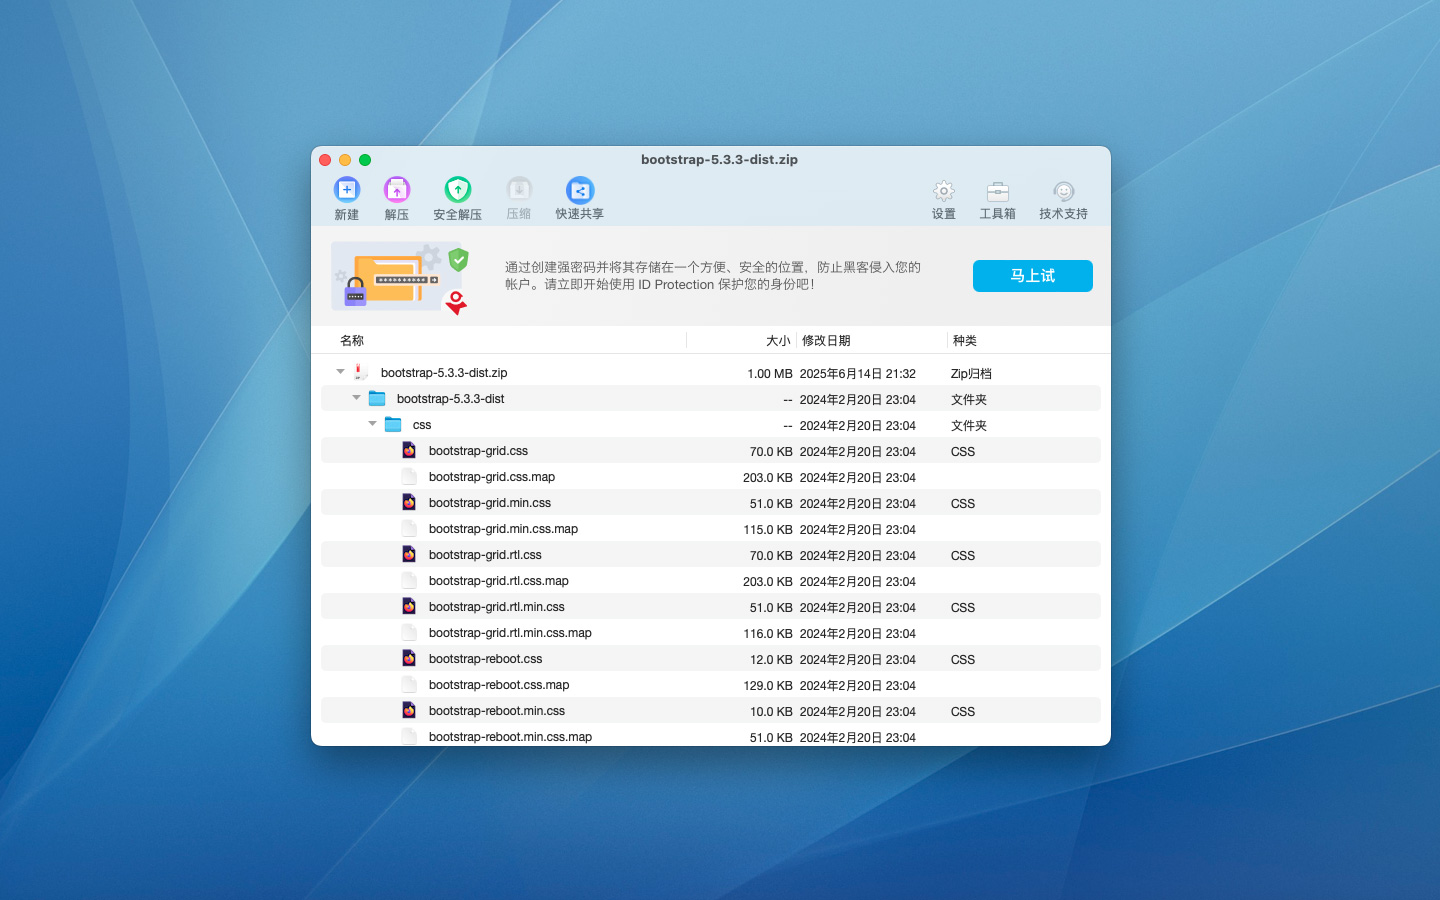Click the zip archive icon of bootstrap-5.3.3-dist.zip

(360, 372)
